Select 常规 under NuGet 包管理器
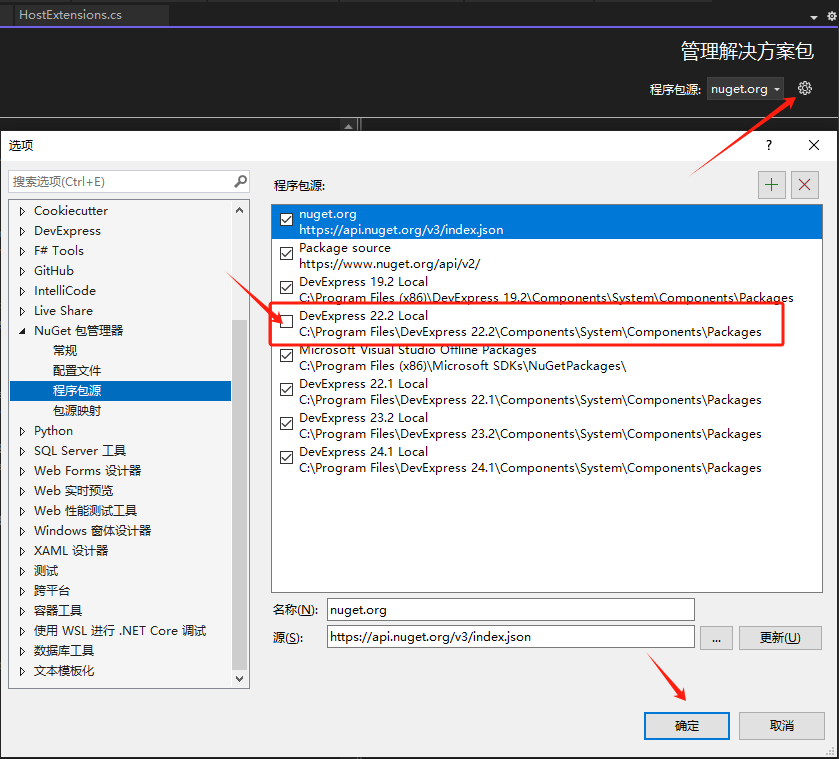 [x=65, y=351]
